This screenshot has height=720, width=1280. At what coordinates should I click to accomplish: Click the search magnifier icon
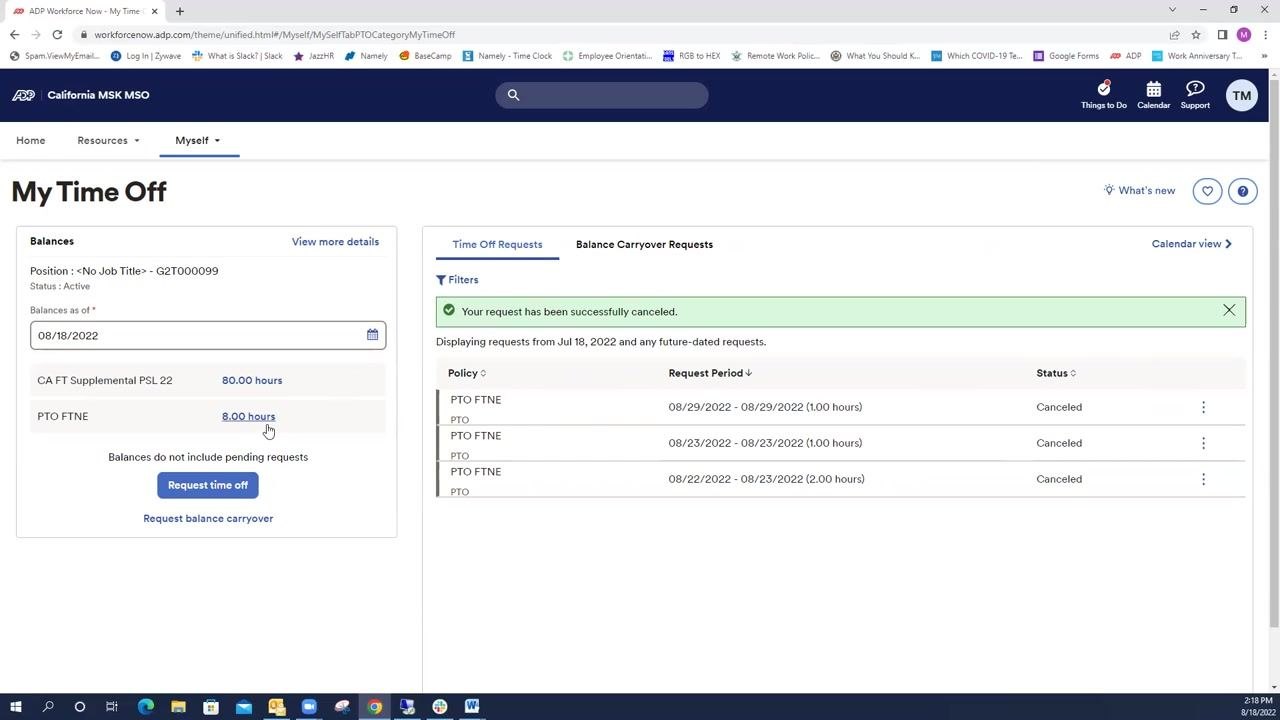[x=513, y=95]
